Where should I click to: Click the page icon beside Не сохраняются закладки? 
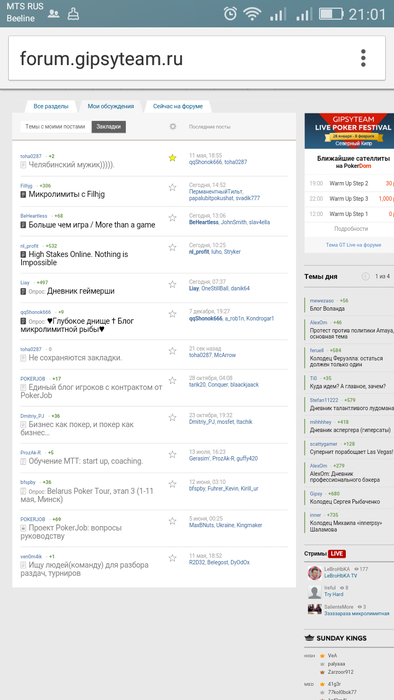[x=23, y=358]
